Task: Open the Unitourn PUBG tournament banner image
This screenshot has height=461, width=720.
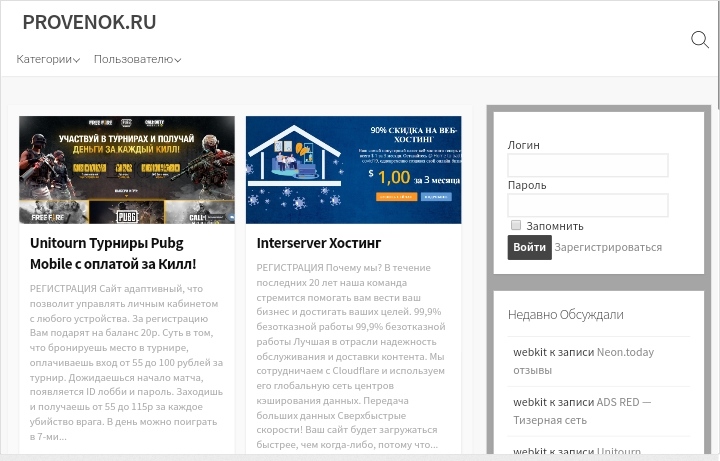Action: (127, 170)
